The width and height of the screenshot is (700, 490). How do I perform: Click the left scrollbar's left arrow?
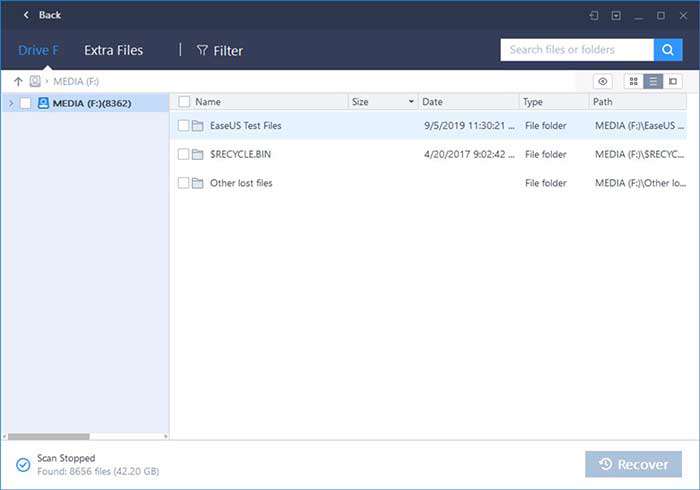pos(4,436)
